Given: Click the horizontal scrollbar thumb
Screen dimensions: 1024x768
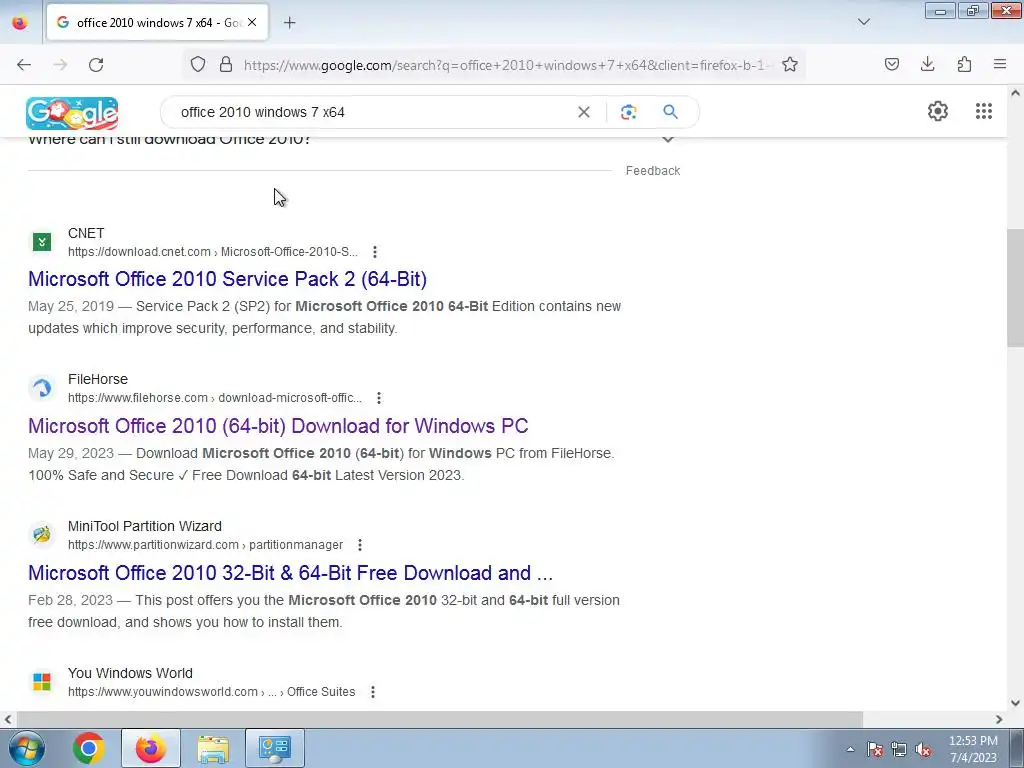Looking at the screenshot, I should click(x=439, y=719).
